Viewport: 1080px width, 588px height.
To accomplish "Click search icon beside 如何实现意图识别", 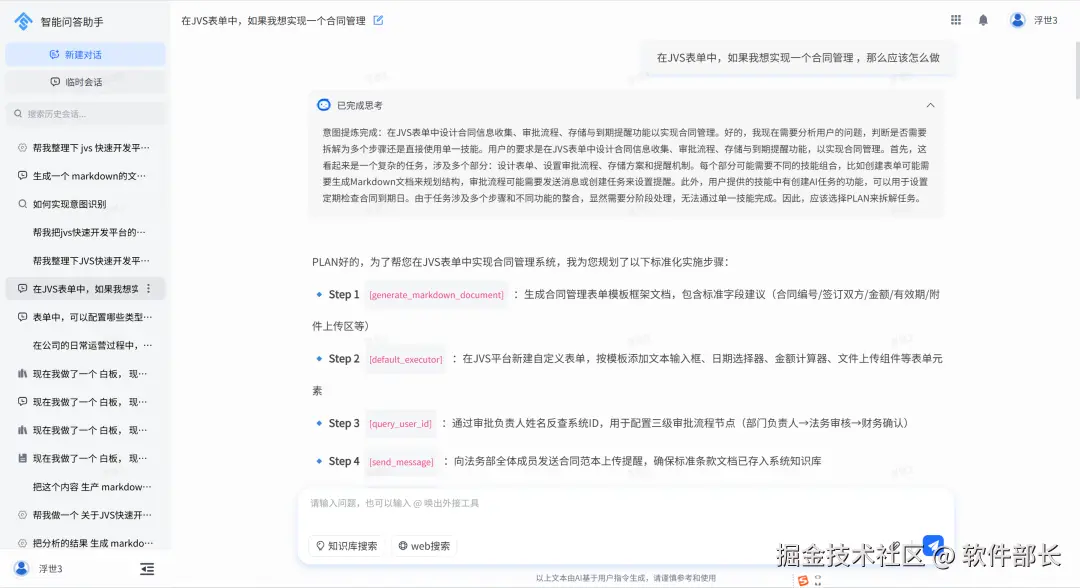I will 22,204.
